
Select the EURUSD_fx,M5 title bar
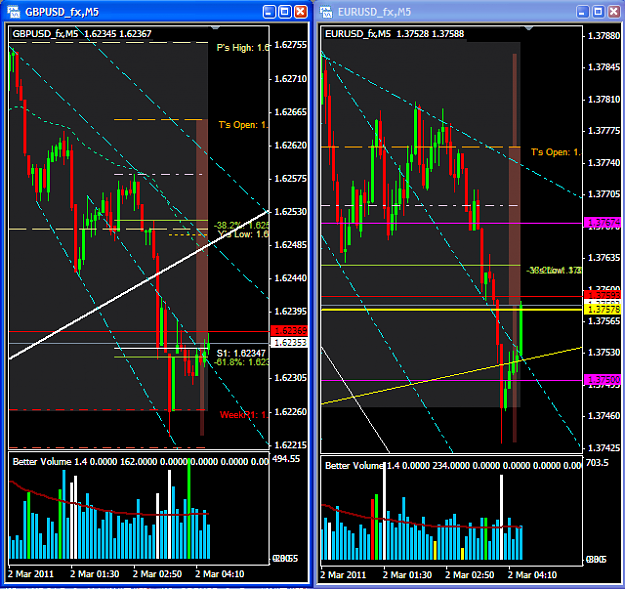(470, 12)
